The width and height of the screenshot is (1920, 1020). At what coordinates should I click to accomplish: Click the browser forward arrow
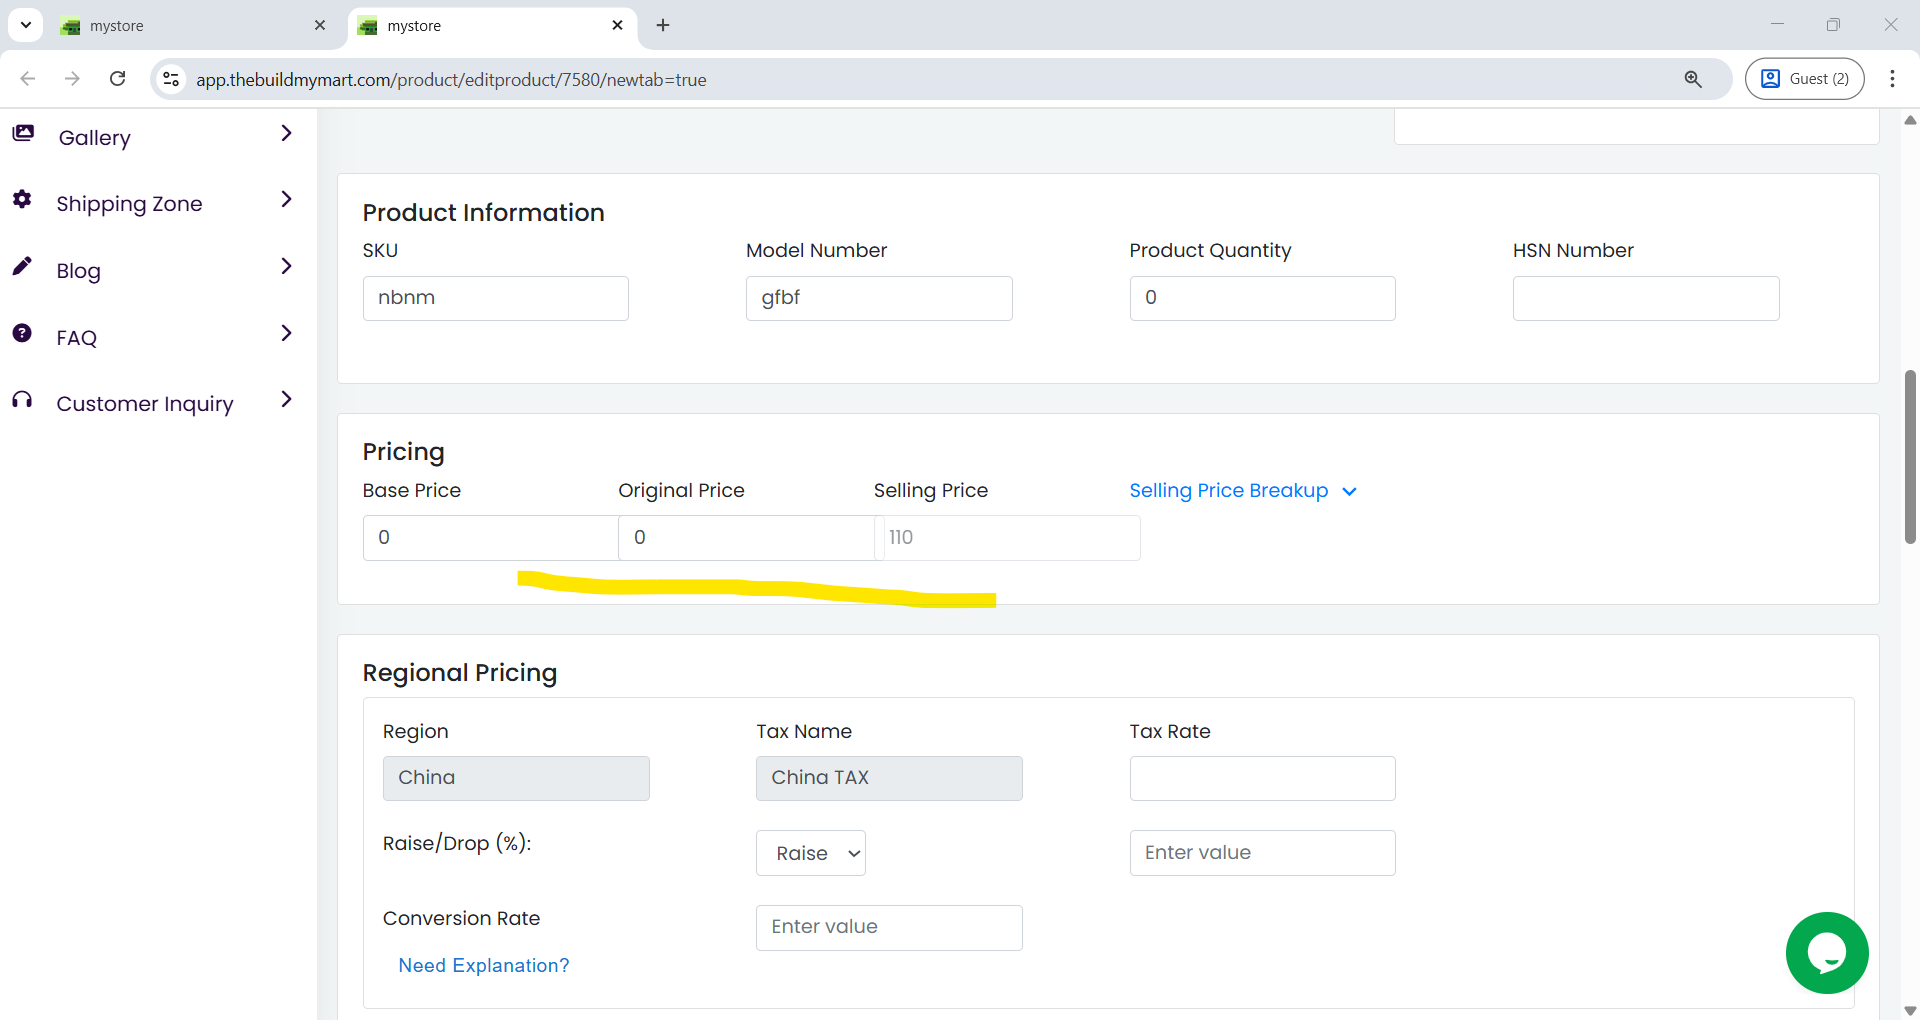click(72, 79)
